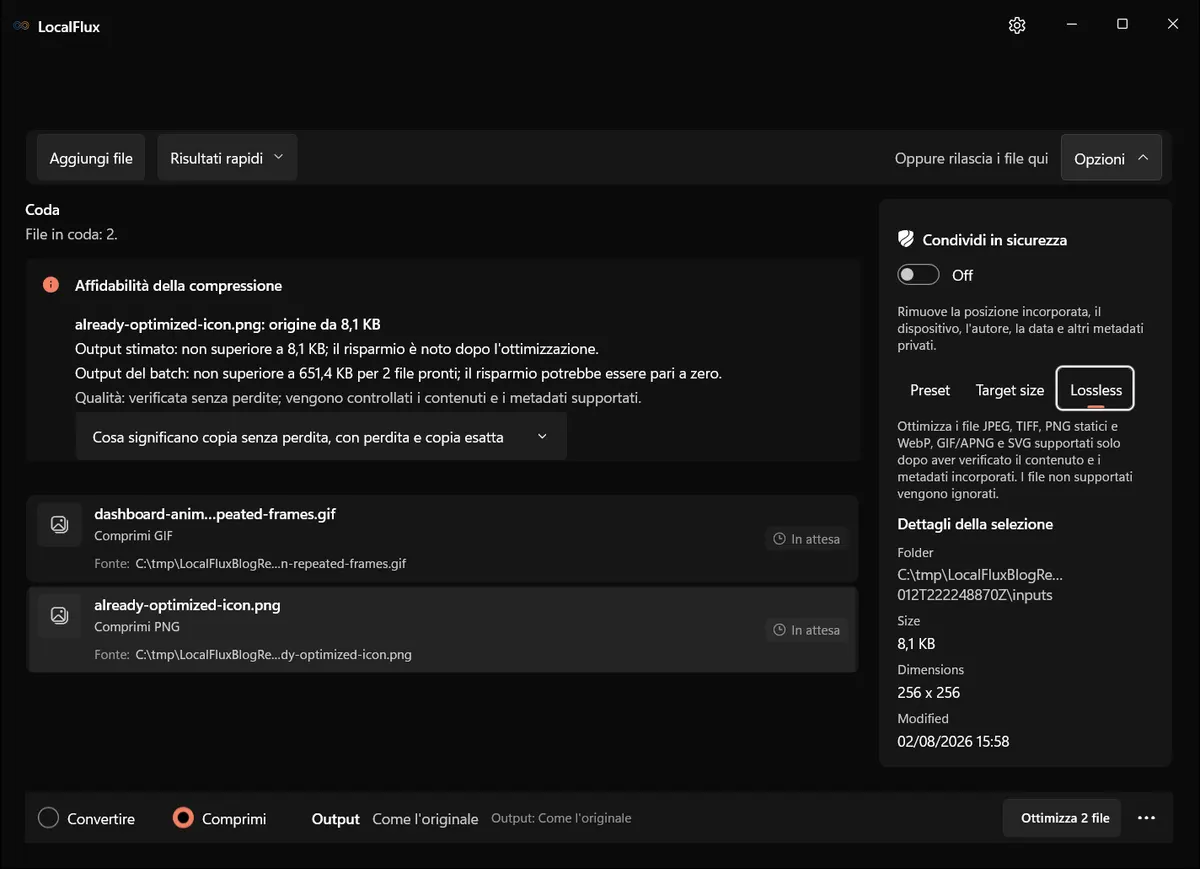The height and width of the screenshot is (869, 1200).
Task: Click the Fonte path of the GIF file
Action: 270,563
